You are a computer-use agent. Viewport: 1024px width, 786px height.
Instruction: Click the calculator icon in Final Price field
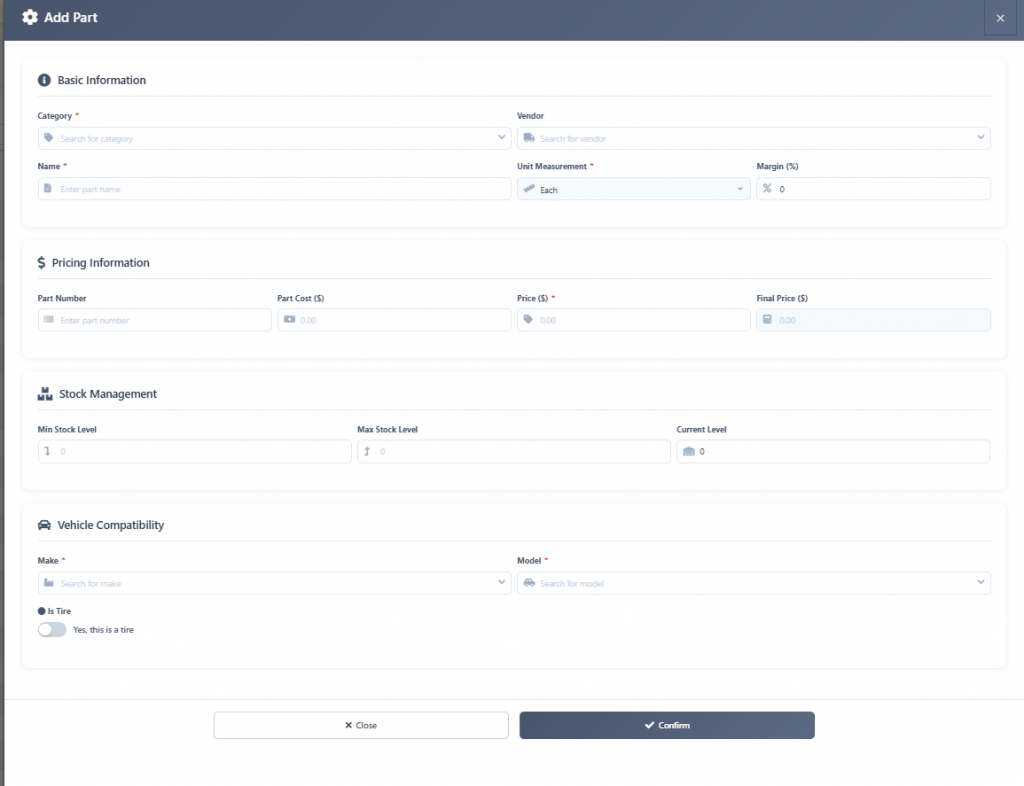[767, 320]
